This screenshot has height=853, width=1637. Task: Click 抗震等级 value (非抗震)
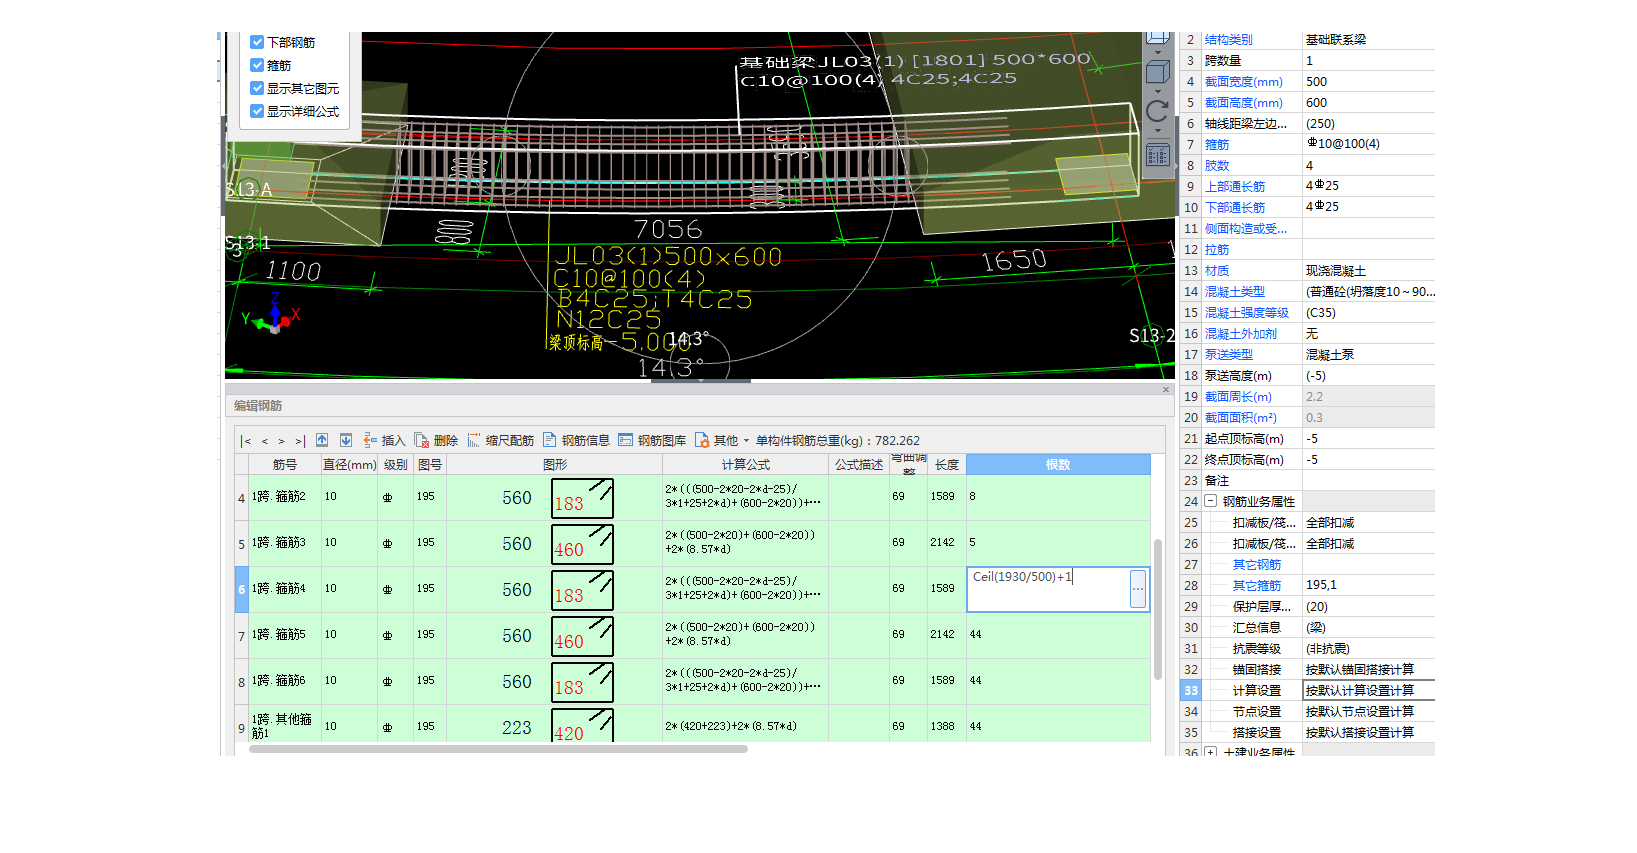[x=1368, y=649]
